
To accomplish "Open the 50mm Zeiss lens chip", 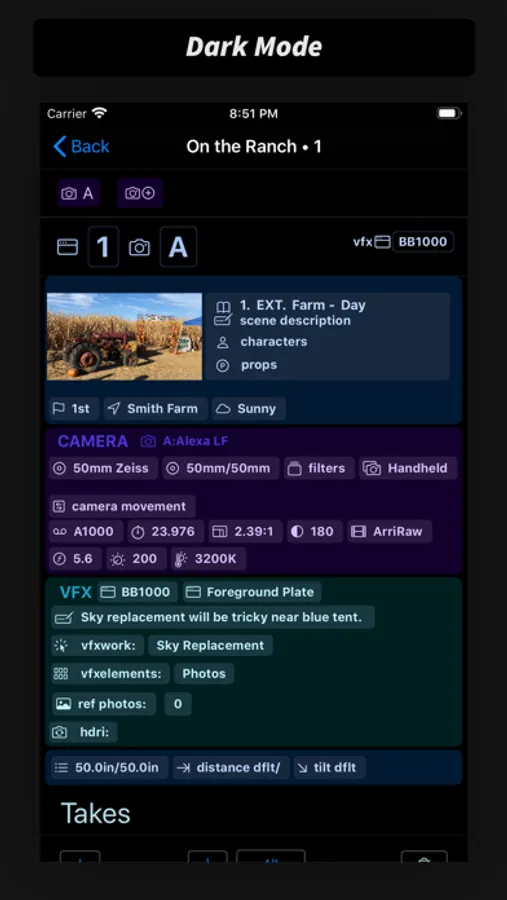I will click(103, 468).
